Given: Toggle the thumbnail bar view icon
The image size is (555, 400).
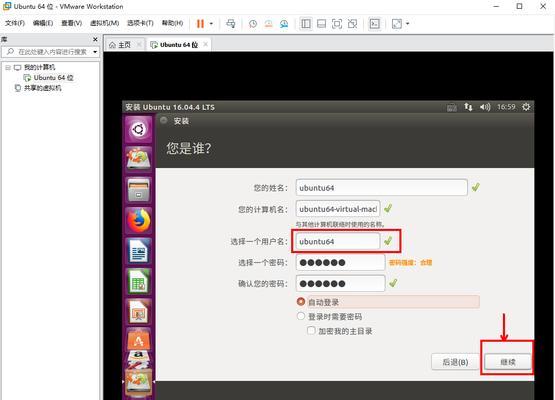Looking at the screenshot, I should (321, 24).
